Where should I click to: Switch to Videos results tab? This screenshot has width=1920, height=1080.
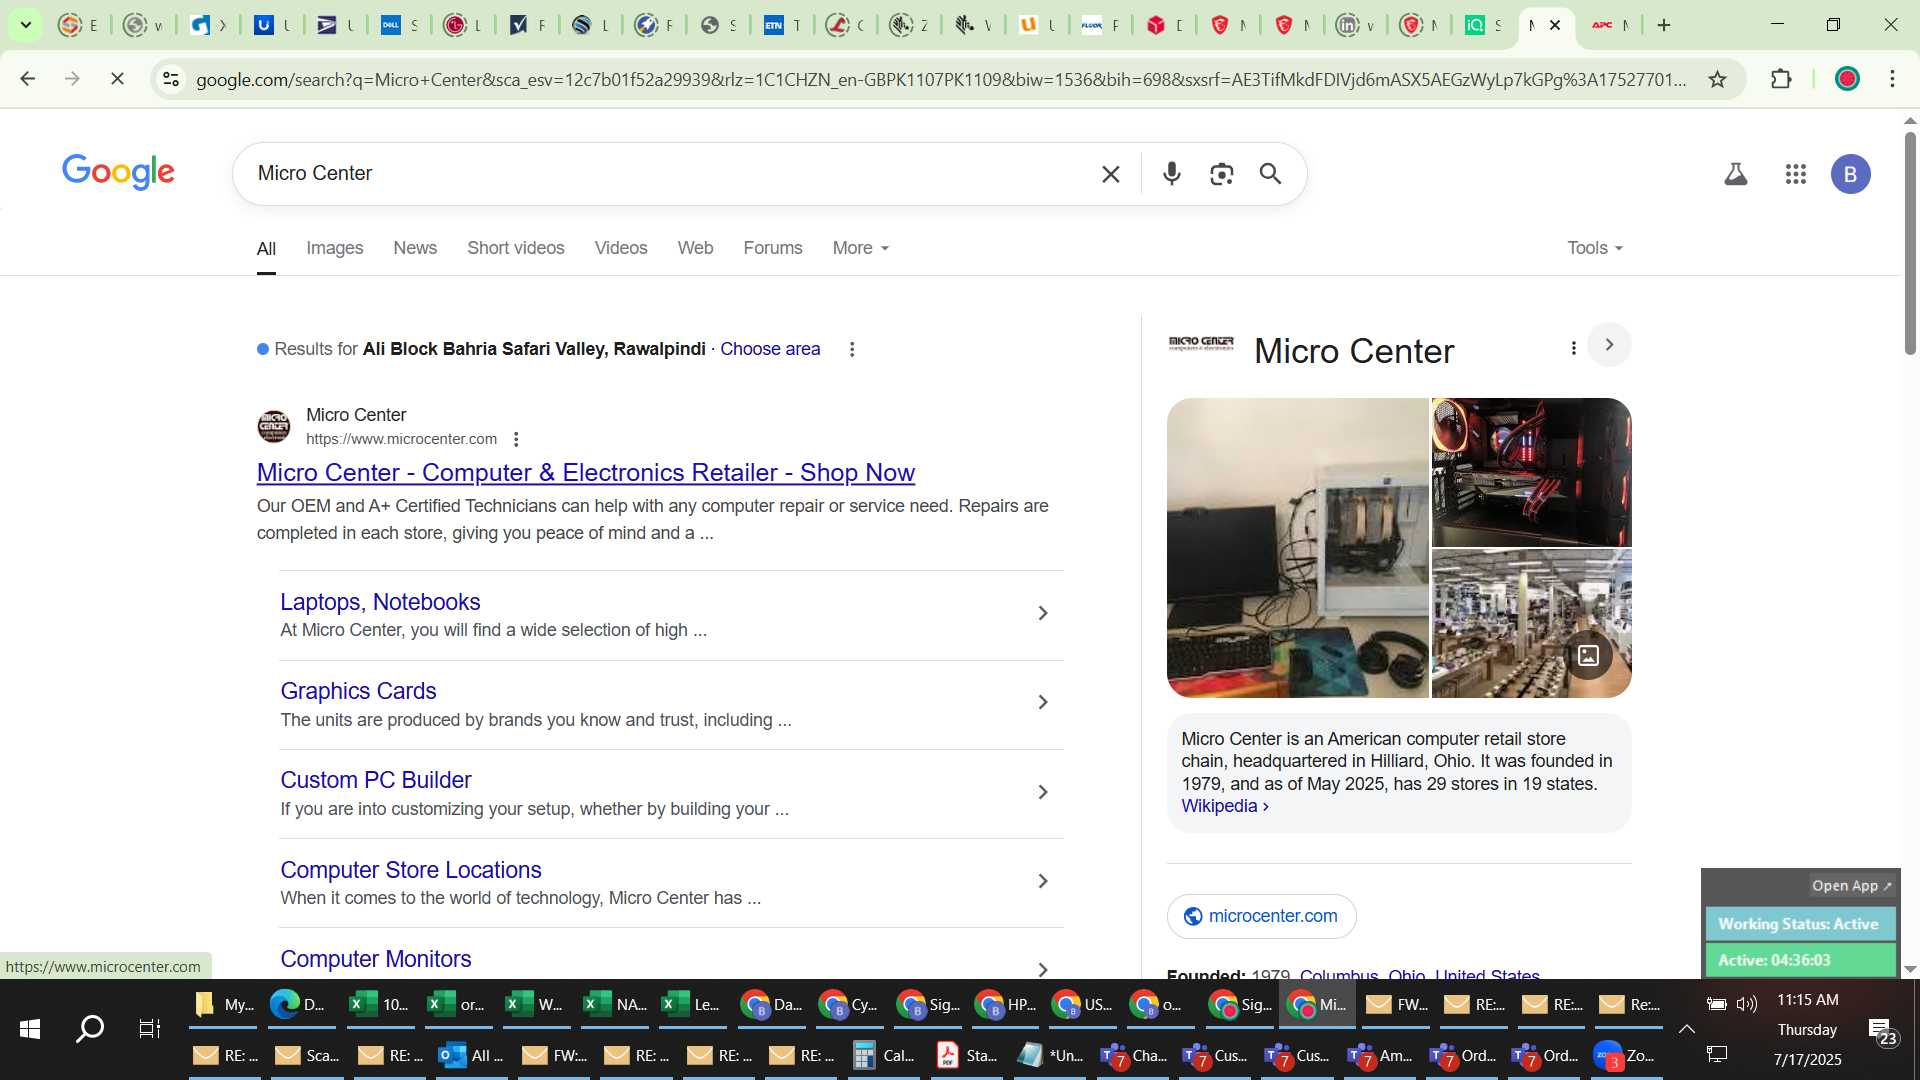621,248
